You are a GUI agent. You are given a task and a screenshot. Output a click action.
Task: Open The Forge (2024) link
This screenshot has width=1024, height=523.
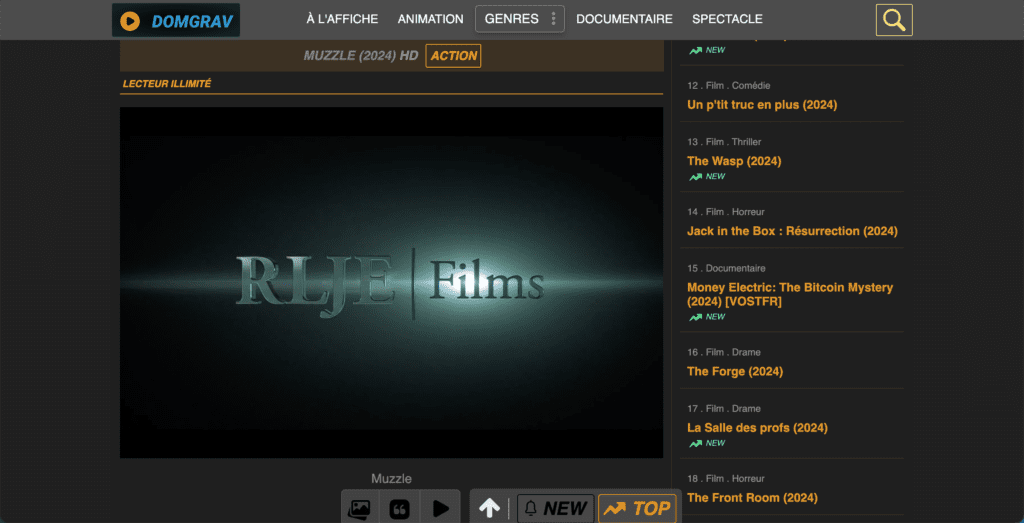point(735,372)
